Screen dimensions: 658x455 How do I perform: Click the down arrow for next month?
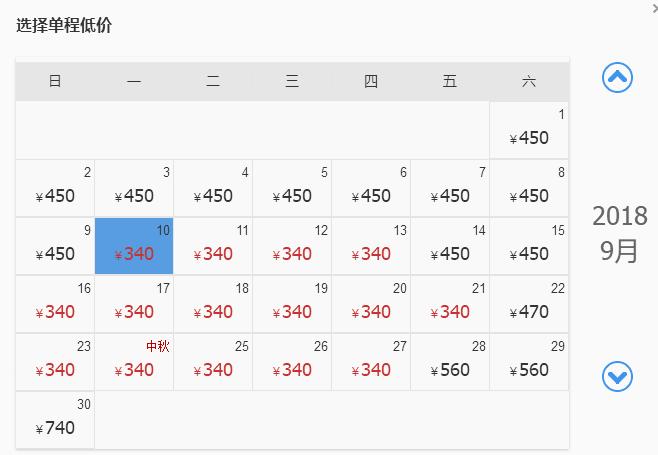(618, 377)
